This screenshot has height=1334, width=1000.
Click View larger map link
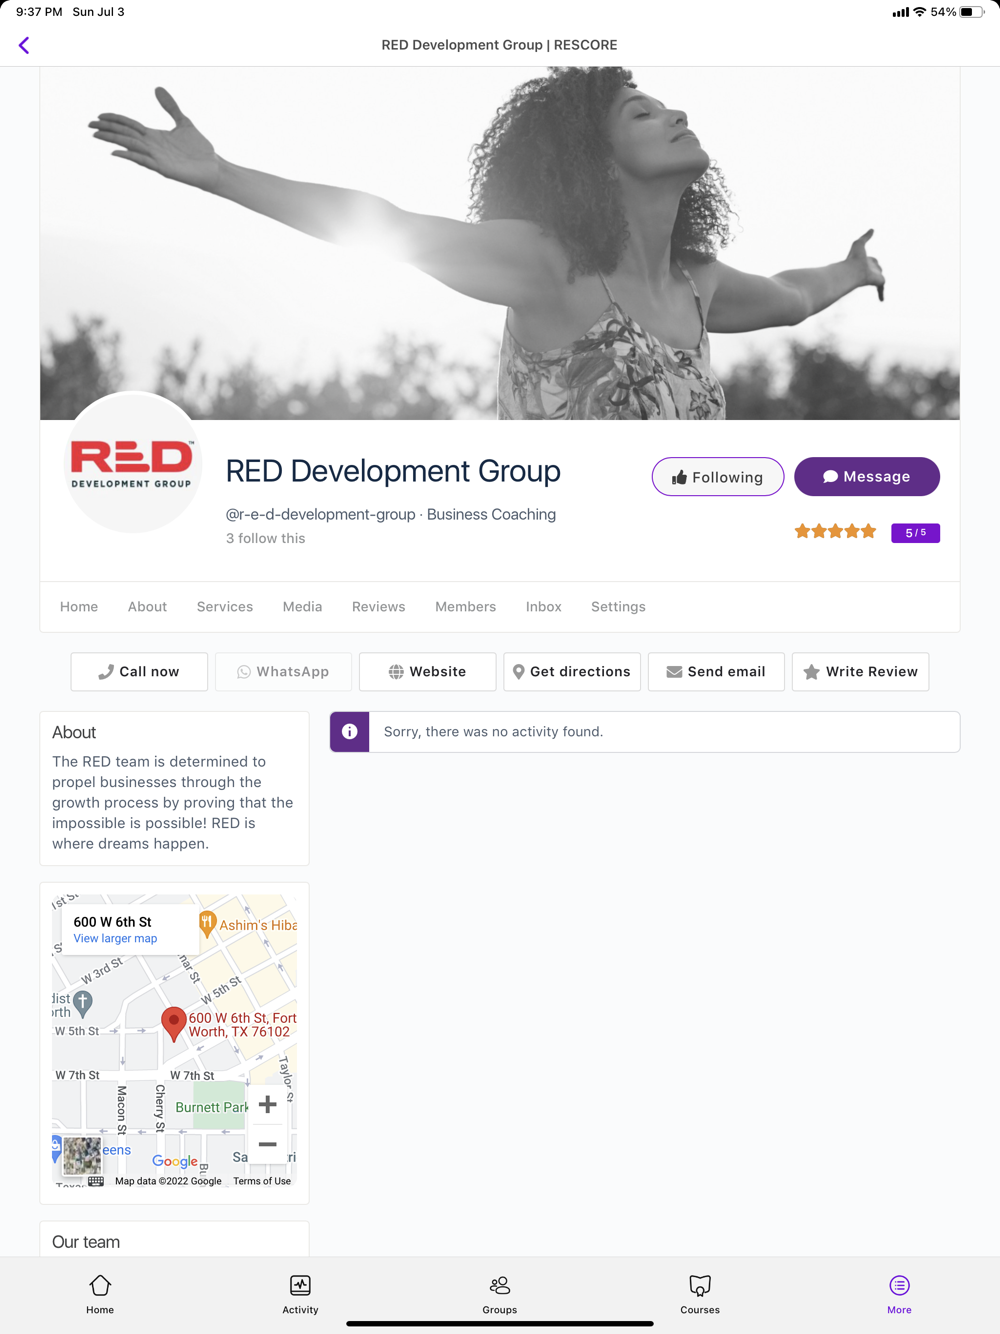click(115, 939)
